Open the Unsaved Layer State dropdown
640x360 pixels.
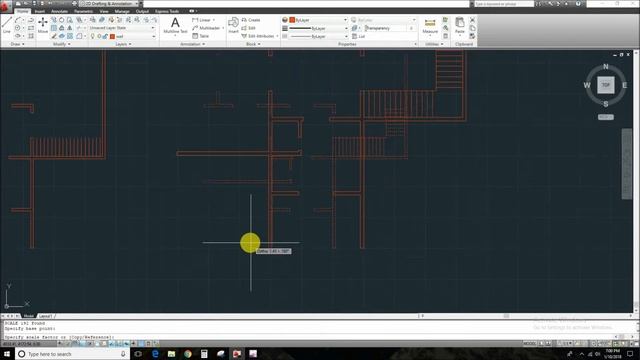click(122, 28)
